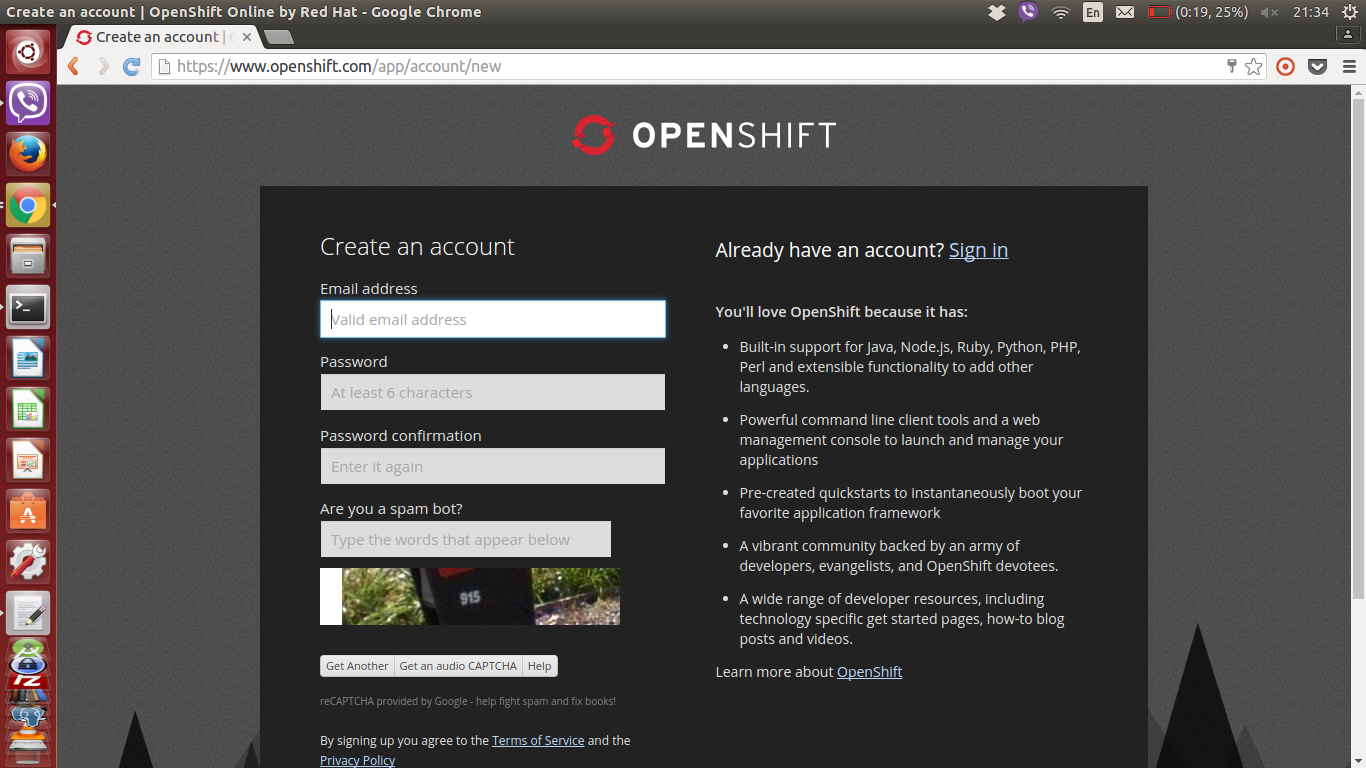Click the 'Create an account' heading
Image resolution: width=1366 pixels, height=768 pixels.
(x=417, y=247)
